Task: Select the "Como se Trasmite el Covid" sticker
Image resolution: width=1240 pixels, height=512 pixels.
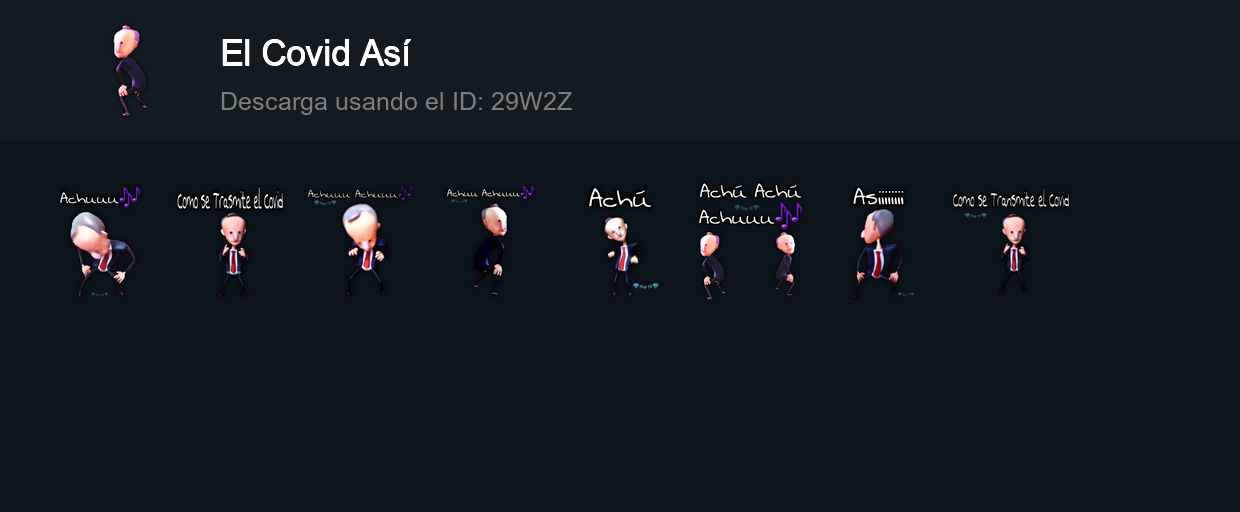Action: (230, 241)
